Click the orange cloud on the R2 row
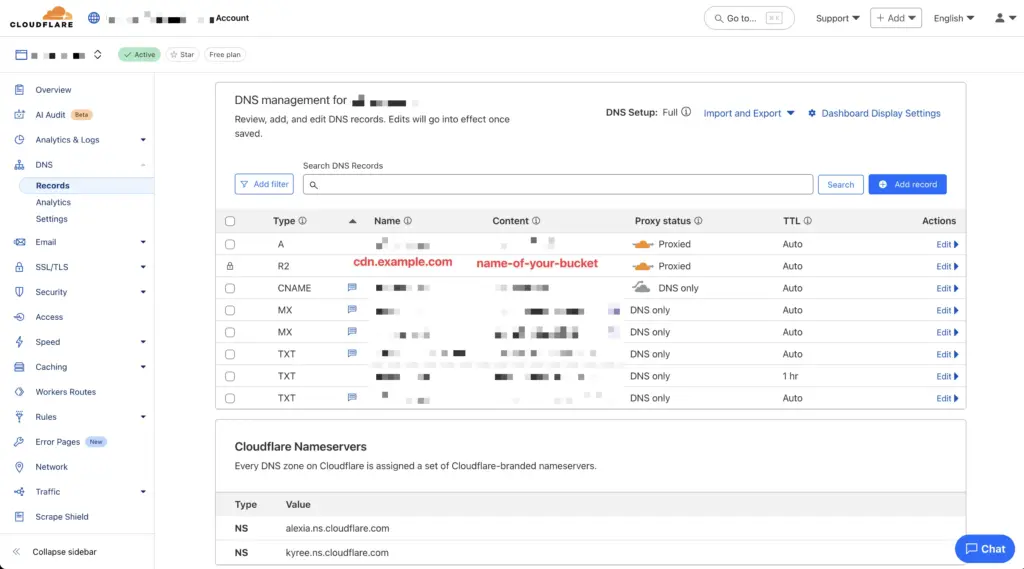1024x569 pixels. point(643,266)
